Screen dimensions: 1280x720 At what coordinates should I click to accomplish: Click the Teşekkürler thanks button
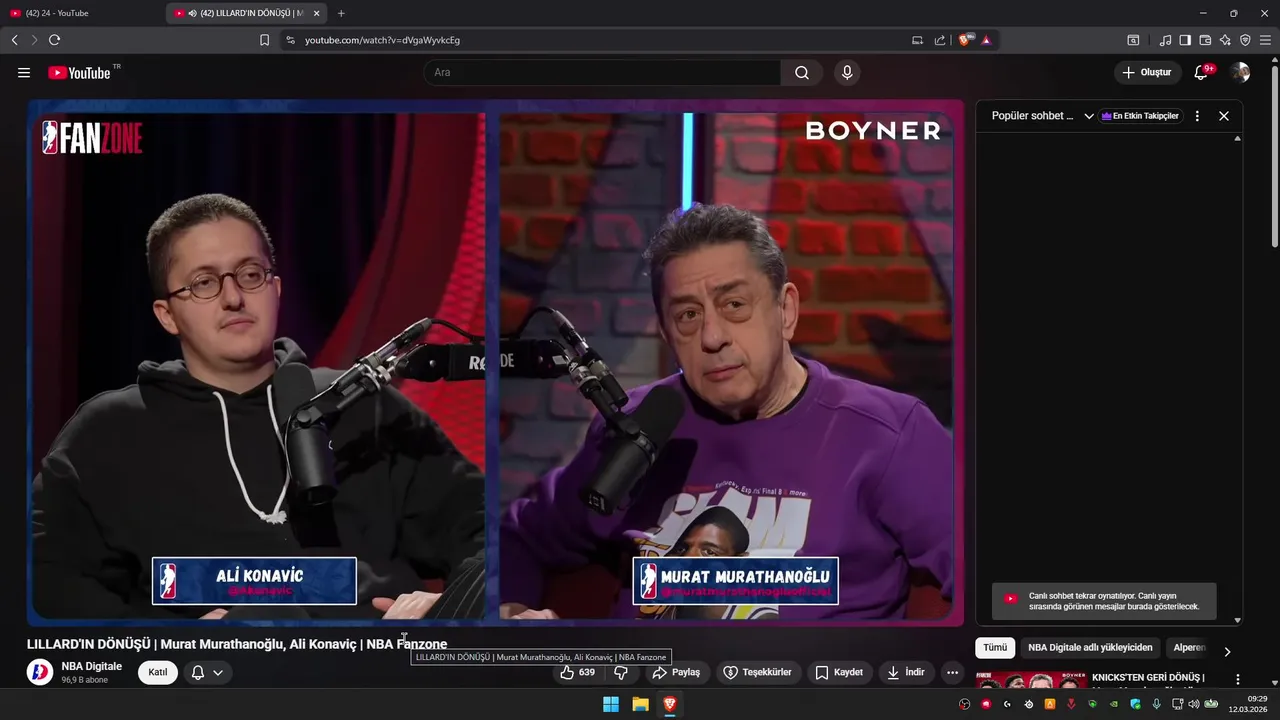point(757,672)
